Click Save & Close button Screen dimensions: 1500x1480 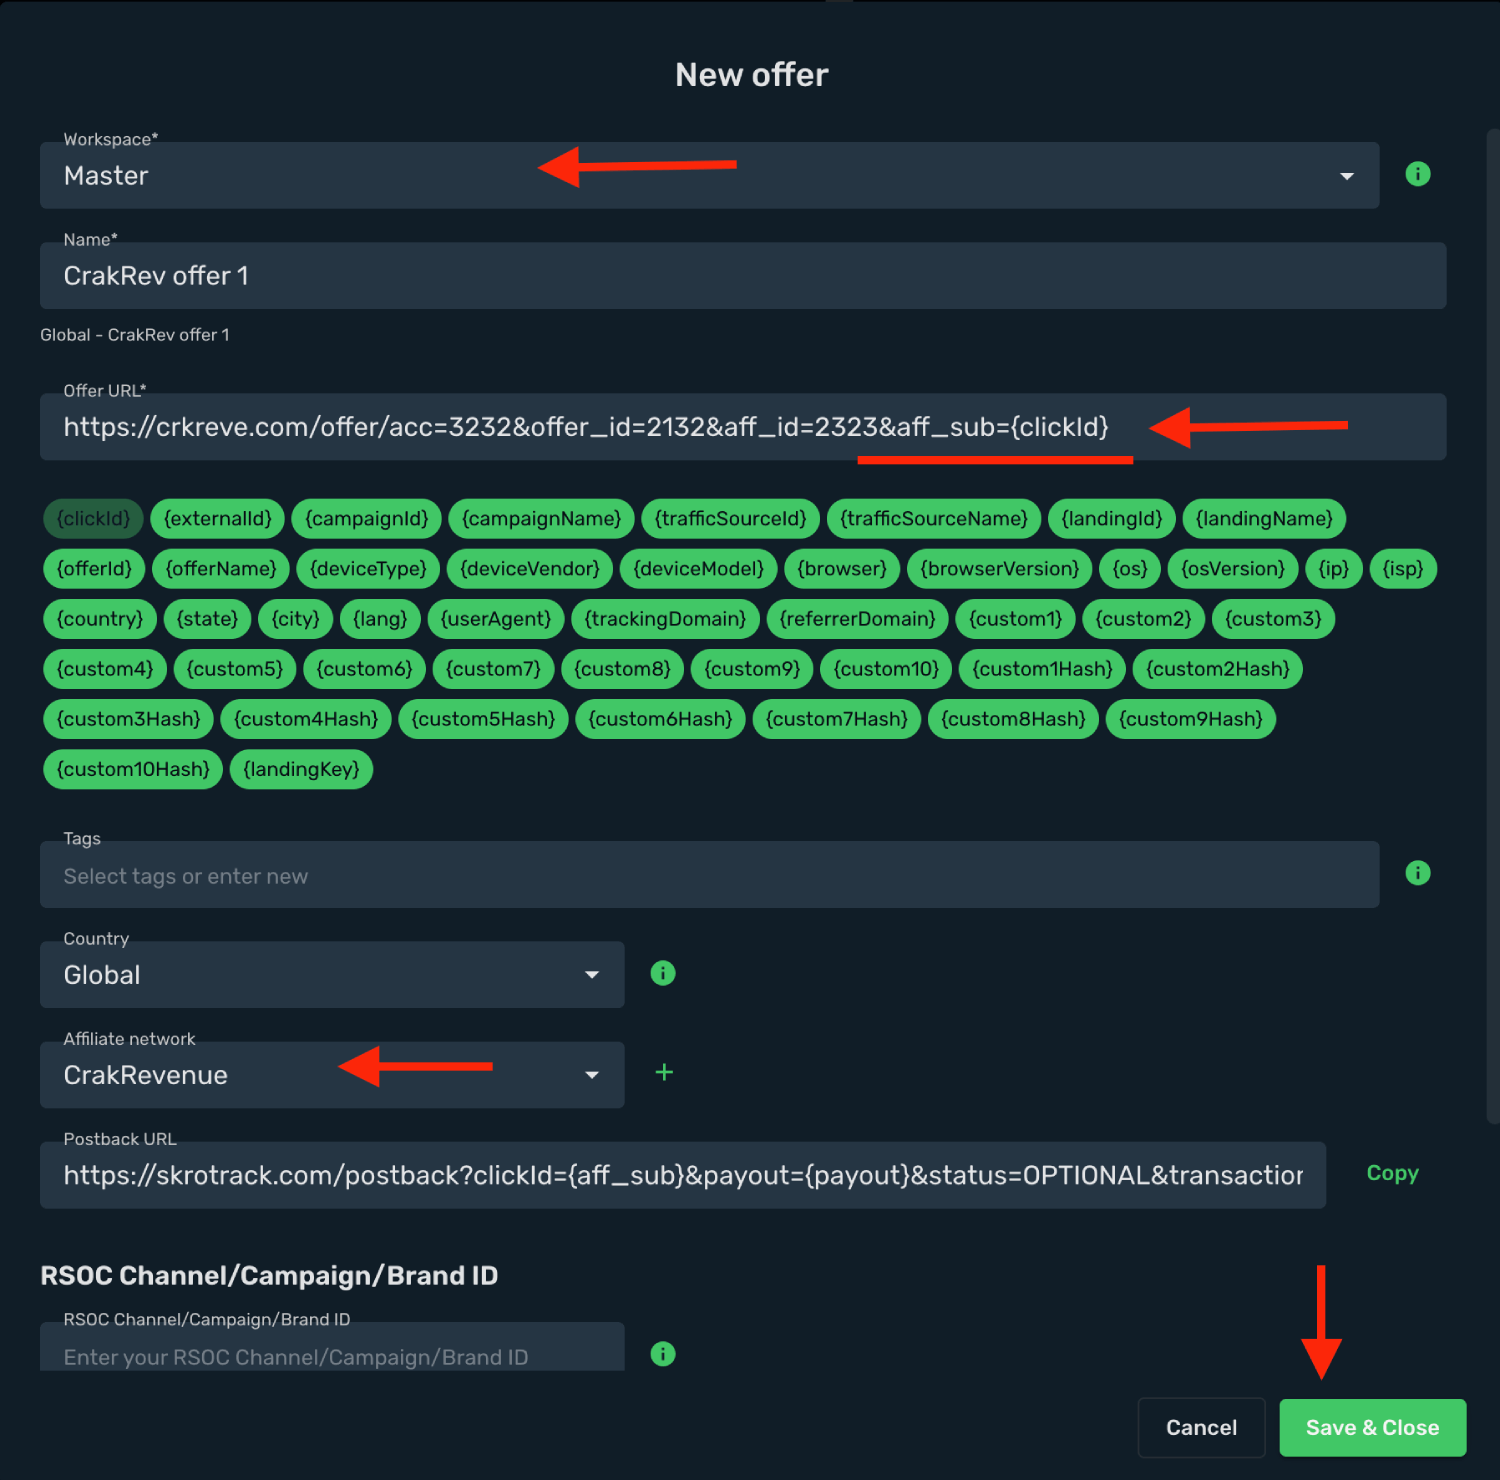pos(1372,1428)
